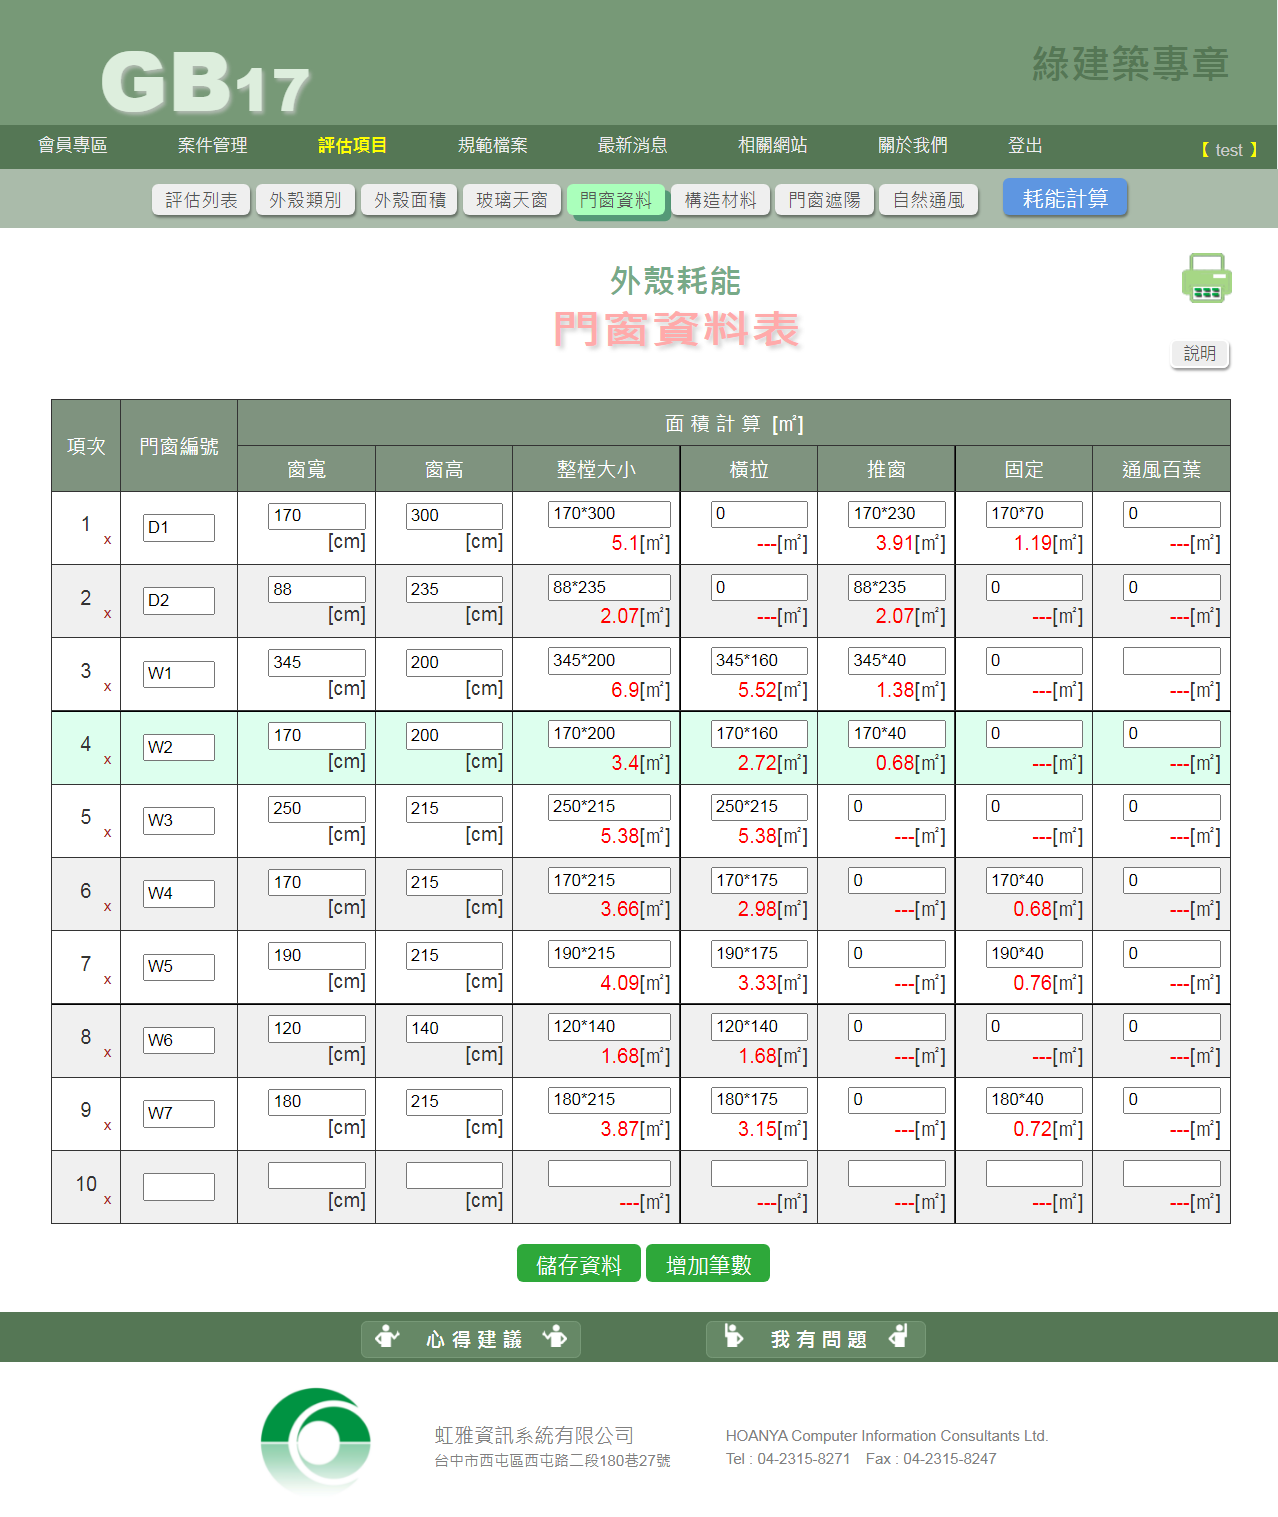Click the blue 耗能計算 button

coord(1065,198)
